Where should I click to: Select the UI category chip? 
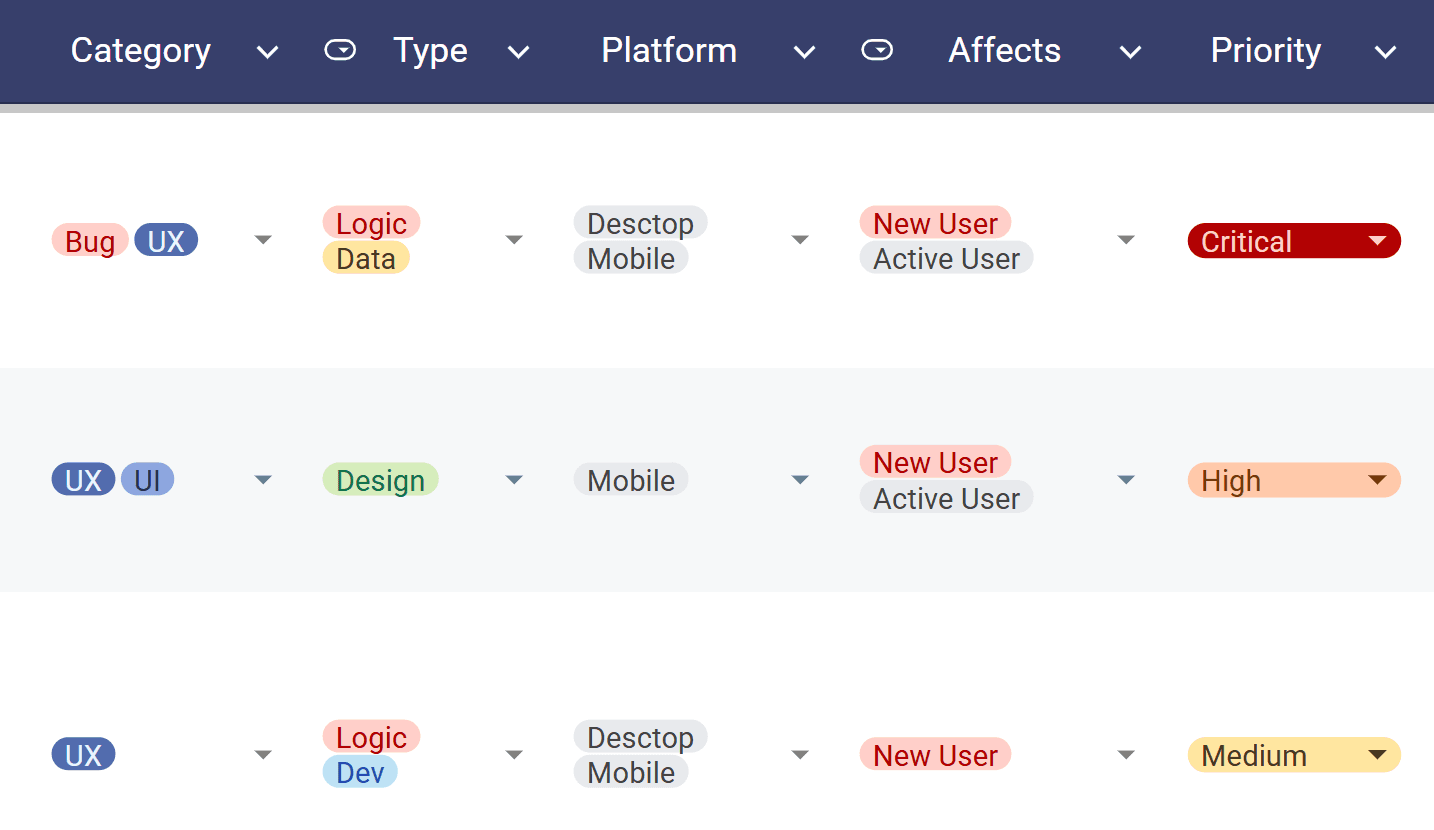click(147, 480)
